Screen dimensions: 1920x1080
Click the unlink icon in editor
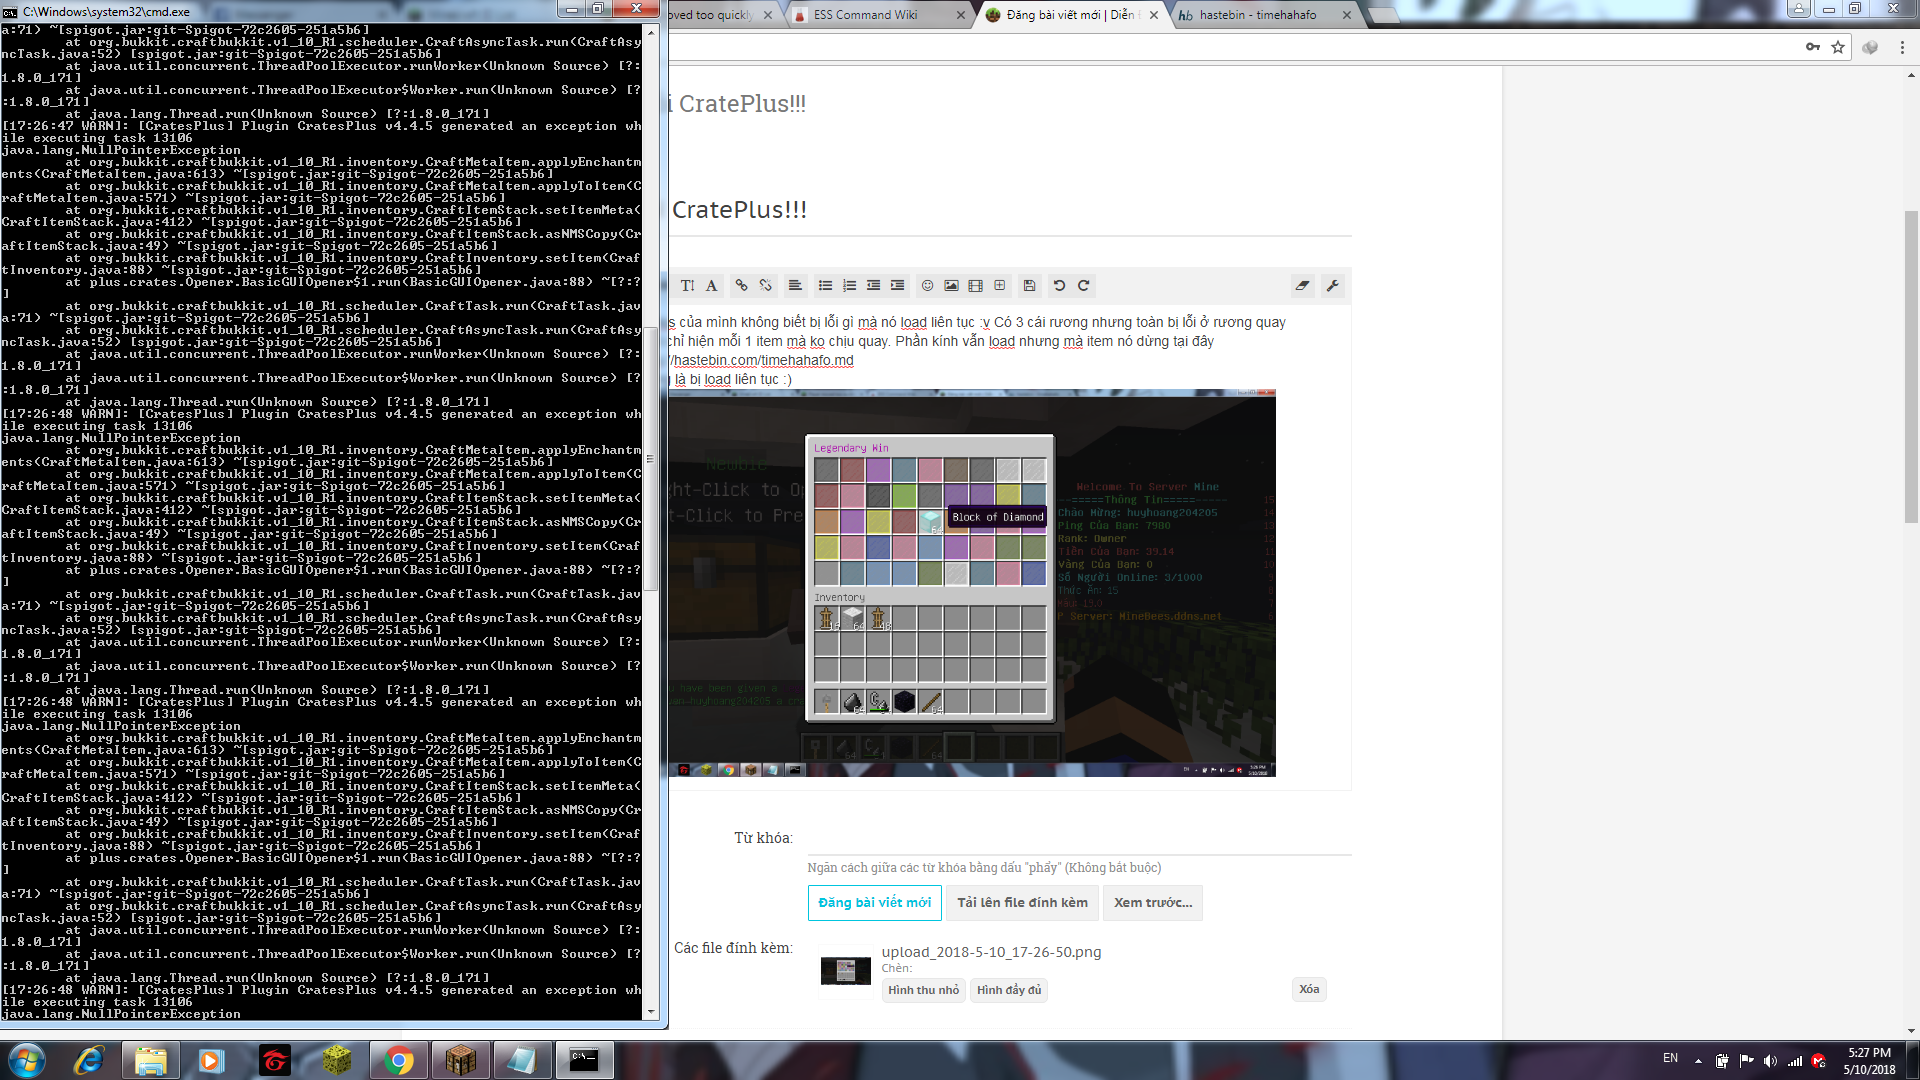765,286
